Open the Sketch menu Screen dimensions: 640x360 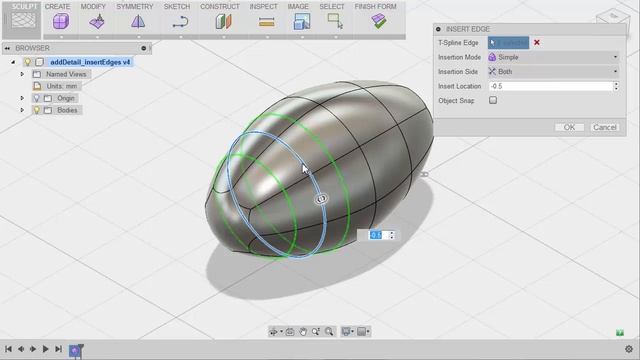pos(177,7)
